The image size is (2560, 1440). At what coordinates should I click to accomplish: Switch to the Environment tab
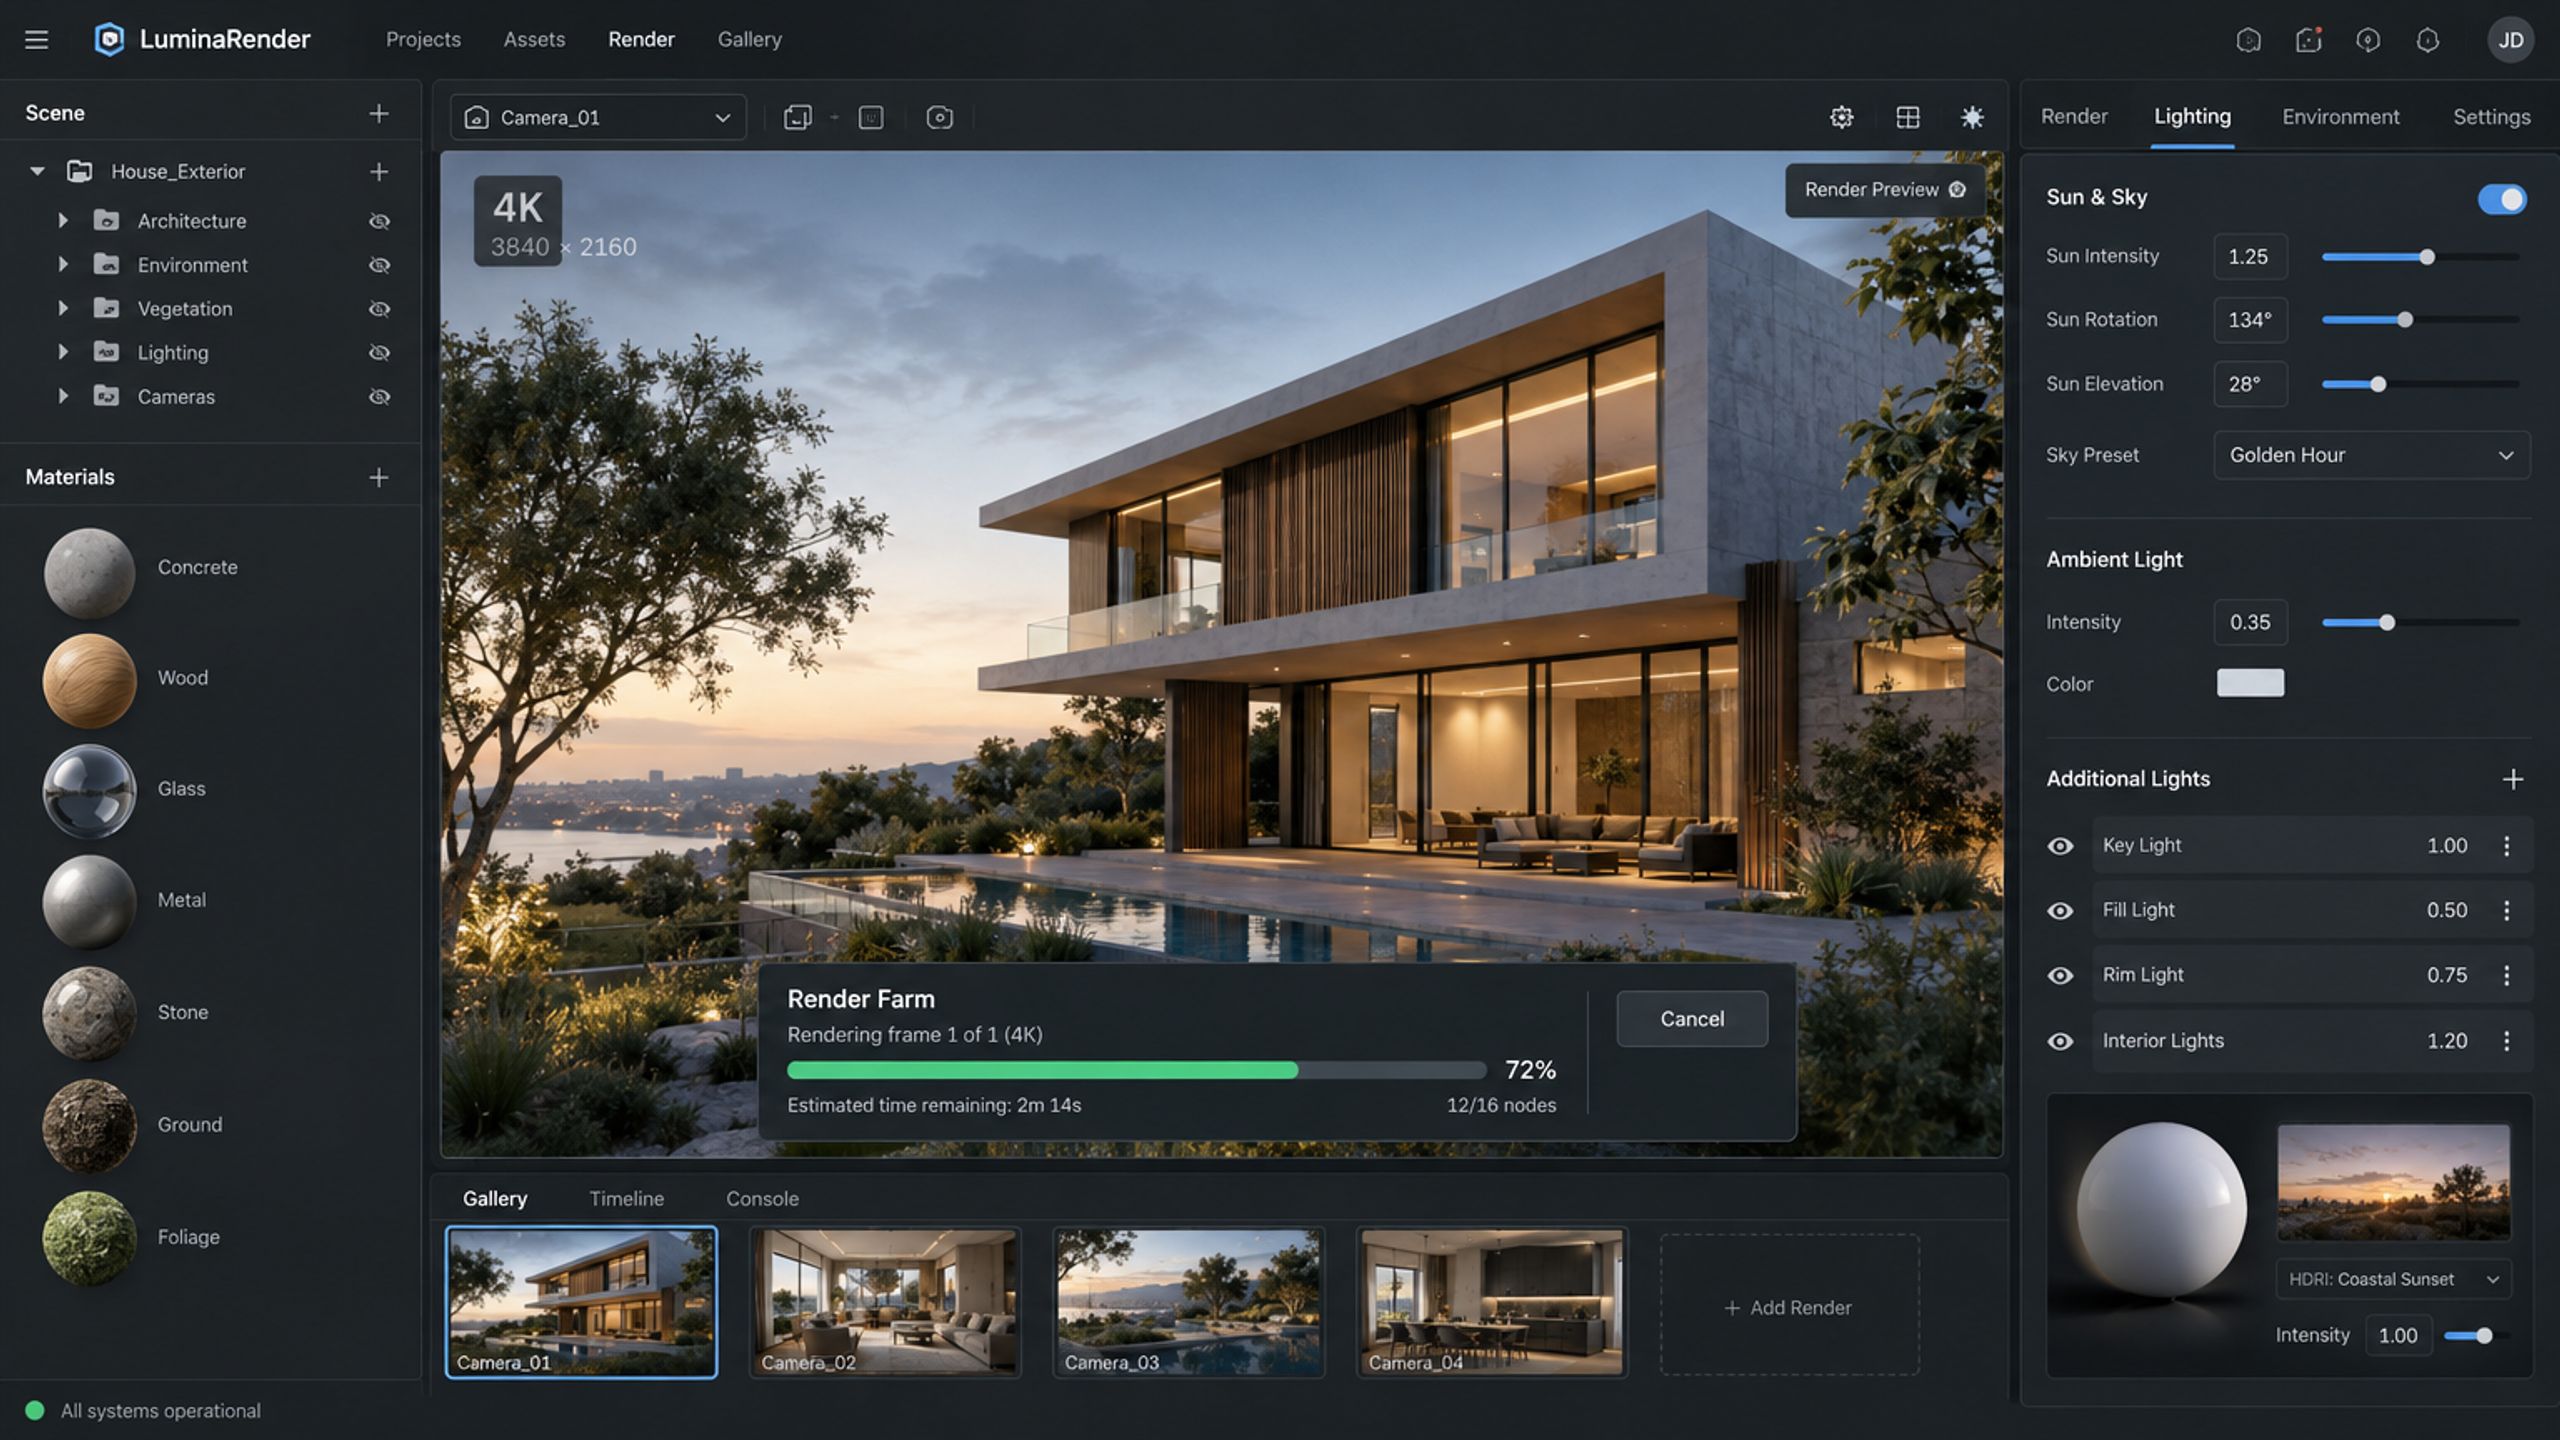2340,117
